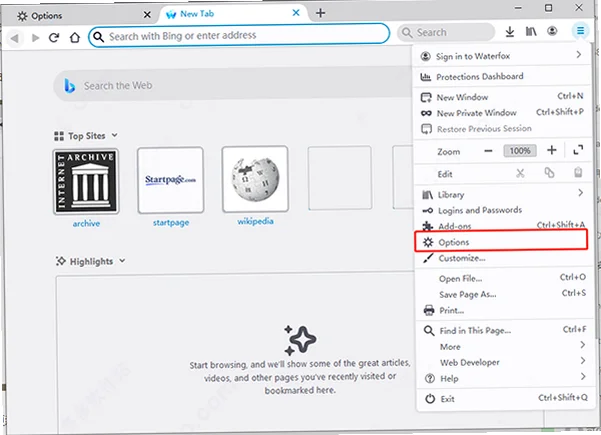Choose New Window menu entry
The image size is (601, 435).
502,97
